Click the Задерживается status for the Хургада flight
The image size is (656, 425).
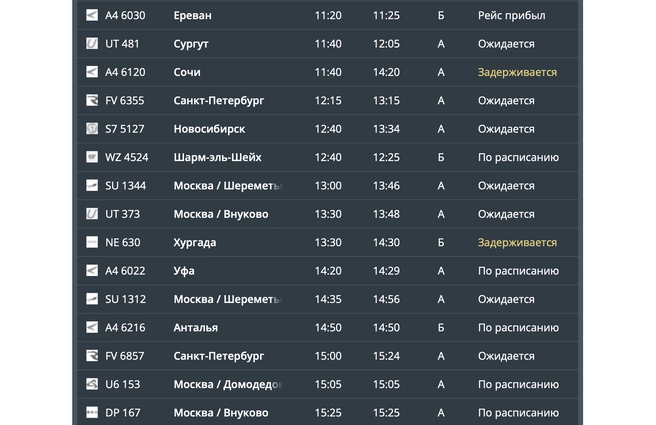[x=517, y=242]
